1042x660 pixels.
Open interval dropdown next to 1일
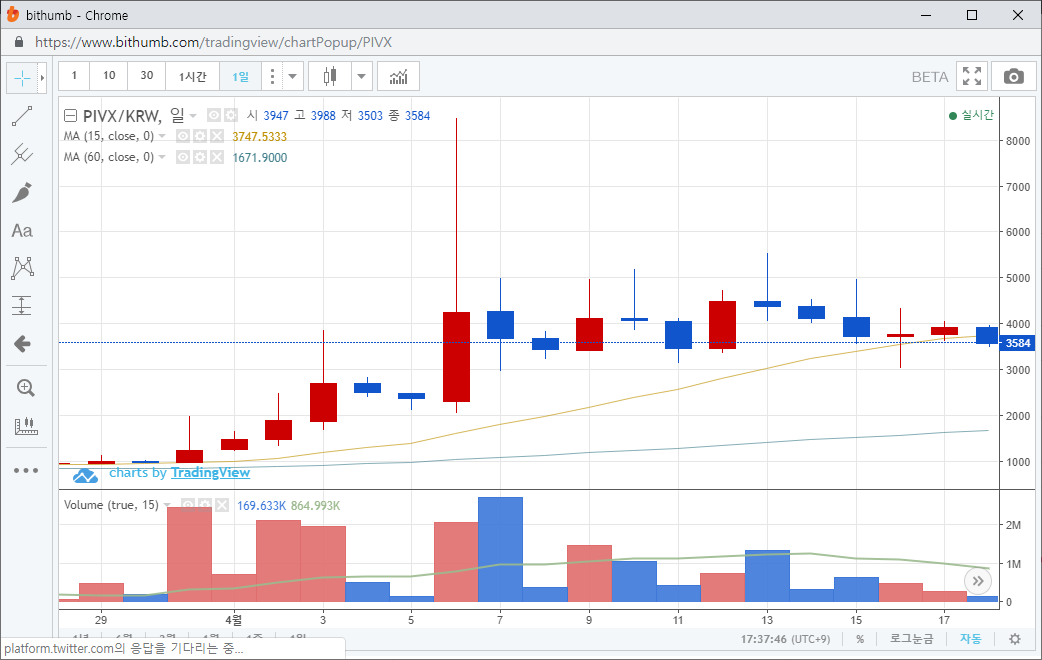coord(292,76)
